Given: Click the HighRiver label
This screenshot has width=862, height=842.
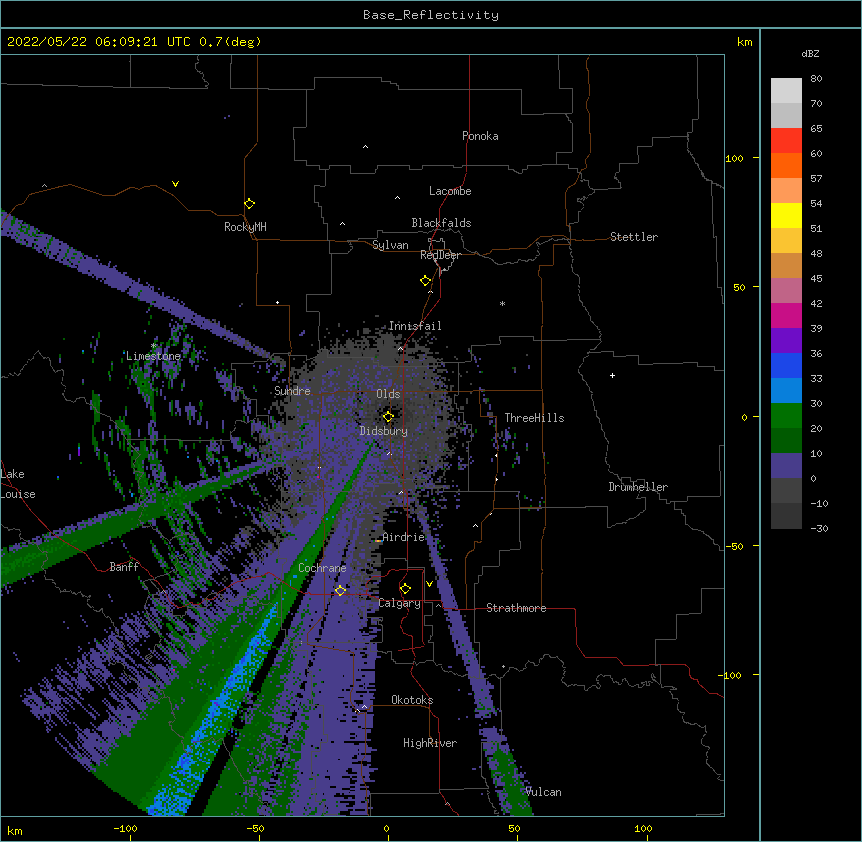Looking at the screenshot, I should tap(430, 743).
